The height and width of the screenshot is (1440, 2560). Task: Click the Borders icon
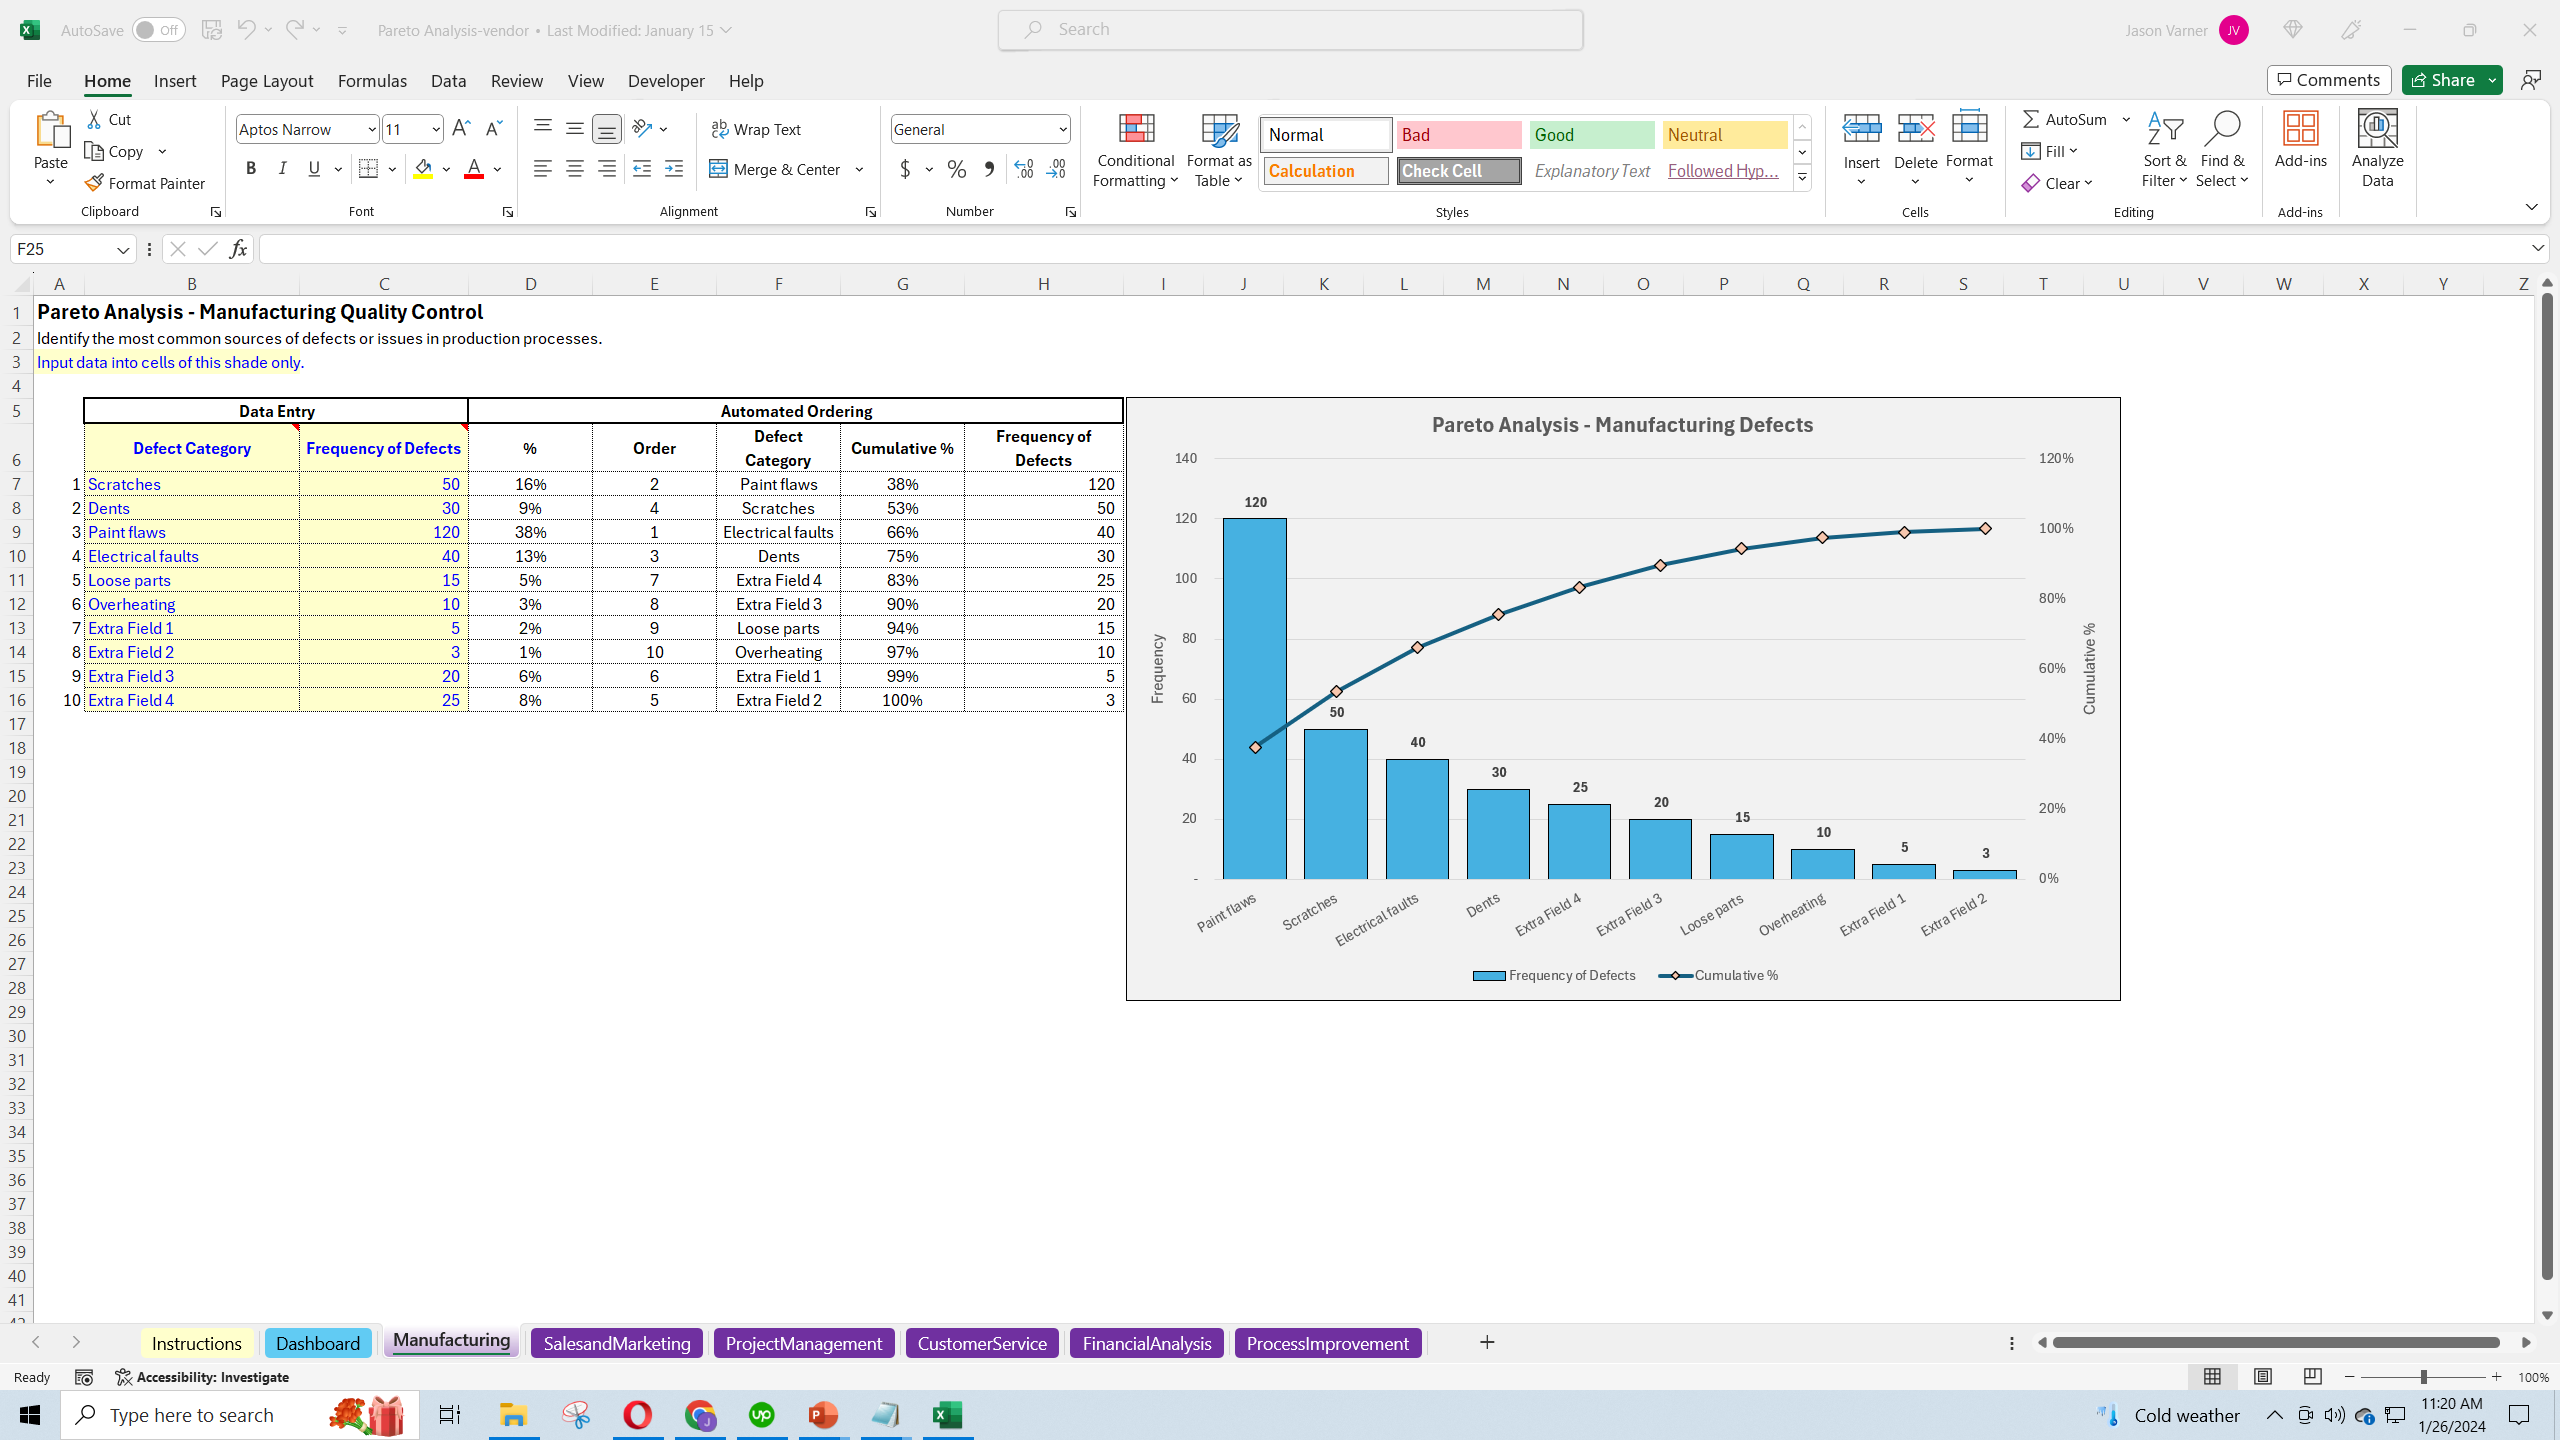click(x=368, y=169)
